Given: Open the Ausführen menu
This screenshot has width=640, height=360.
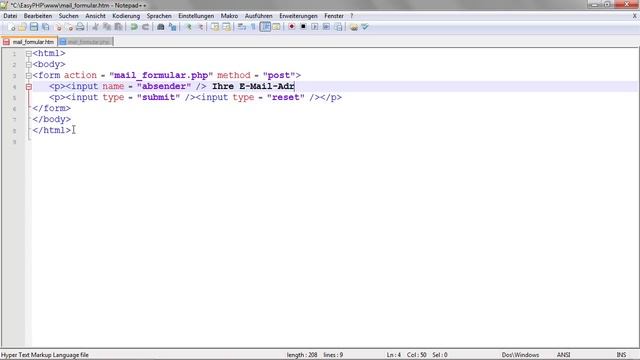Looking at the screenshot, I should pos(258,16).
